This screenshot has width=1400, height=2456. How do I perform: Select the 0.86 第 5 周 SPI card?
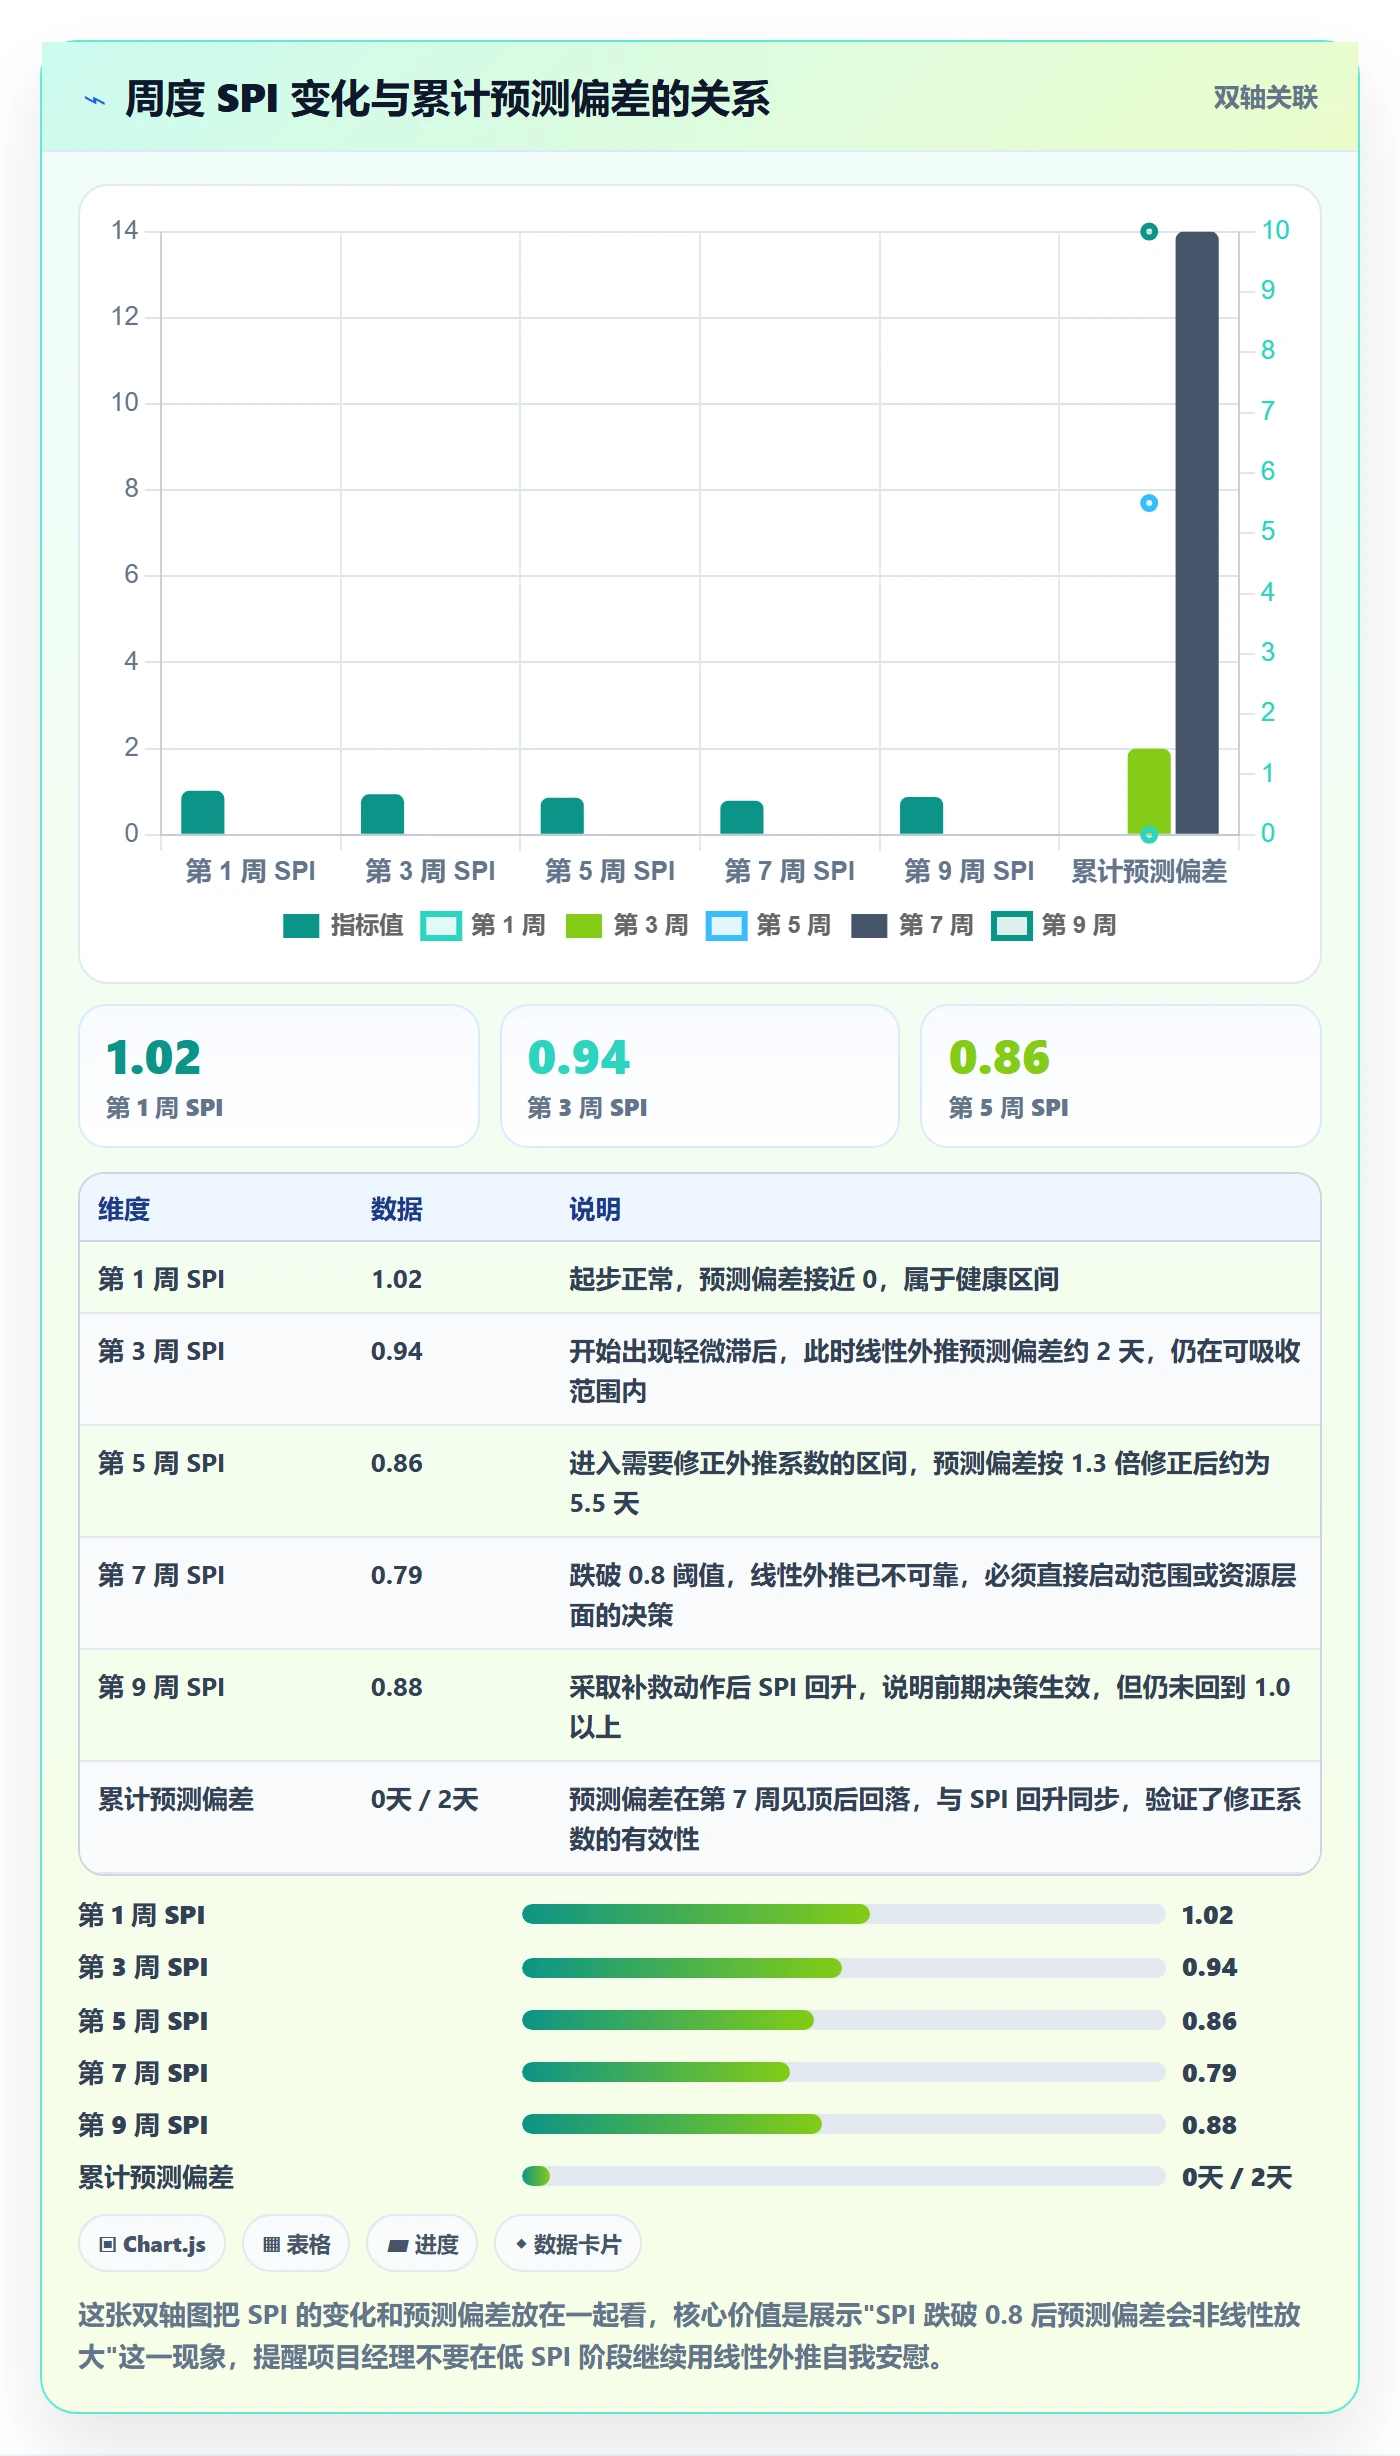coord(1121,1076)
